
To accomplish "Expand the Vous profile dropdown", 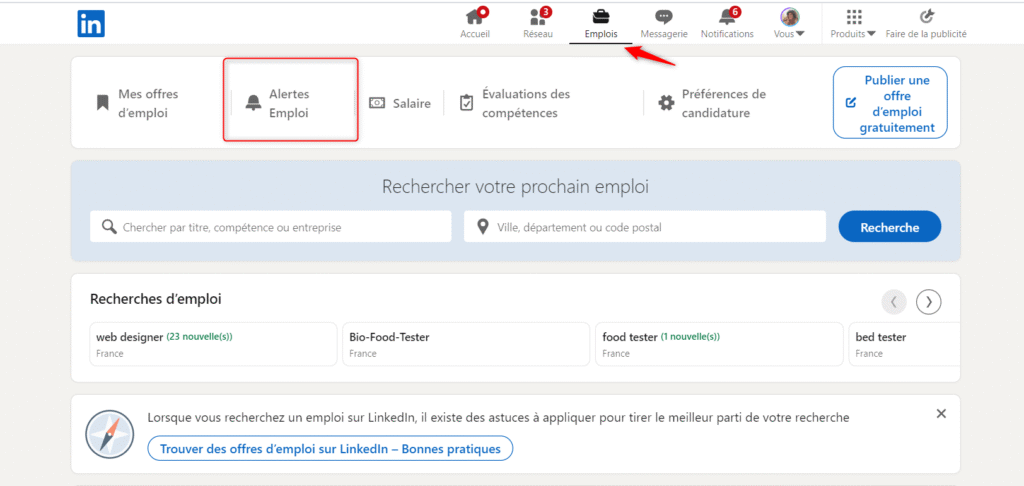I will pyautogui.click(x=790, y=23).
